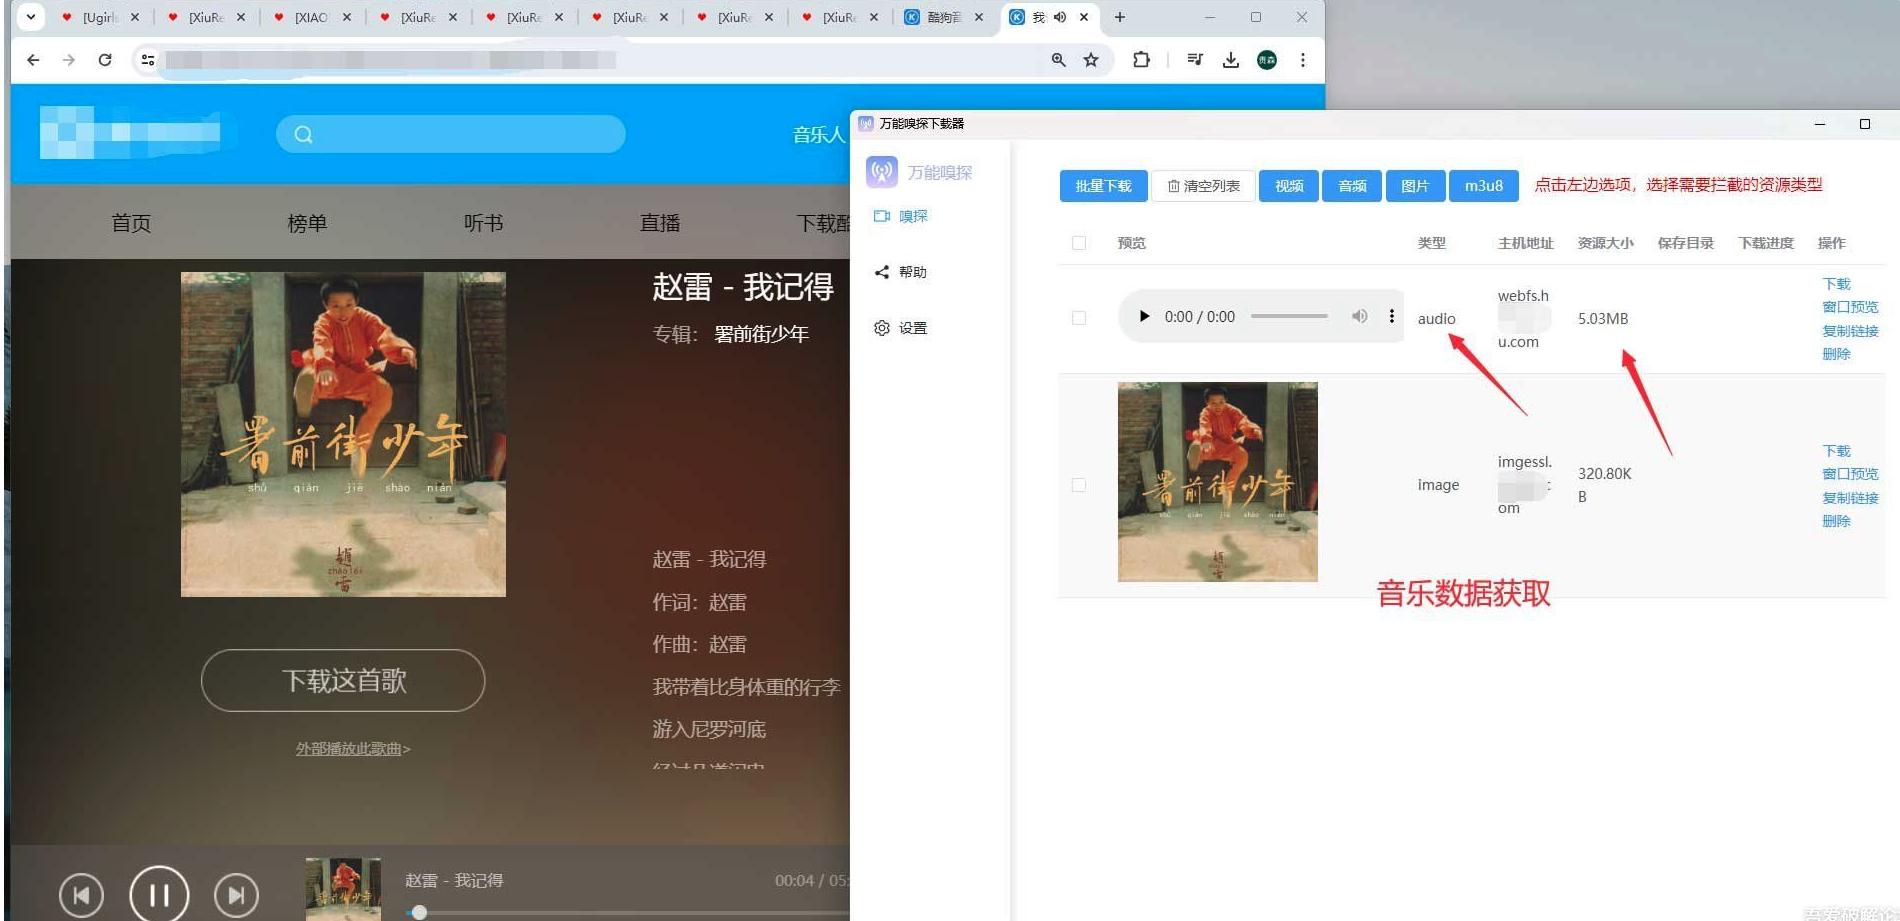Click the Chrome profile avatar
Image resolution: width=1900 pixels, height=921 pixels.
(1267, 60)
